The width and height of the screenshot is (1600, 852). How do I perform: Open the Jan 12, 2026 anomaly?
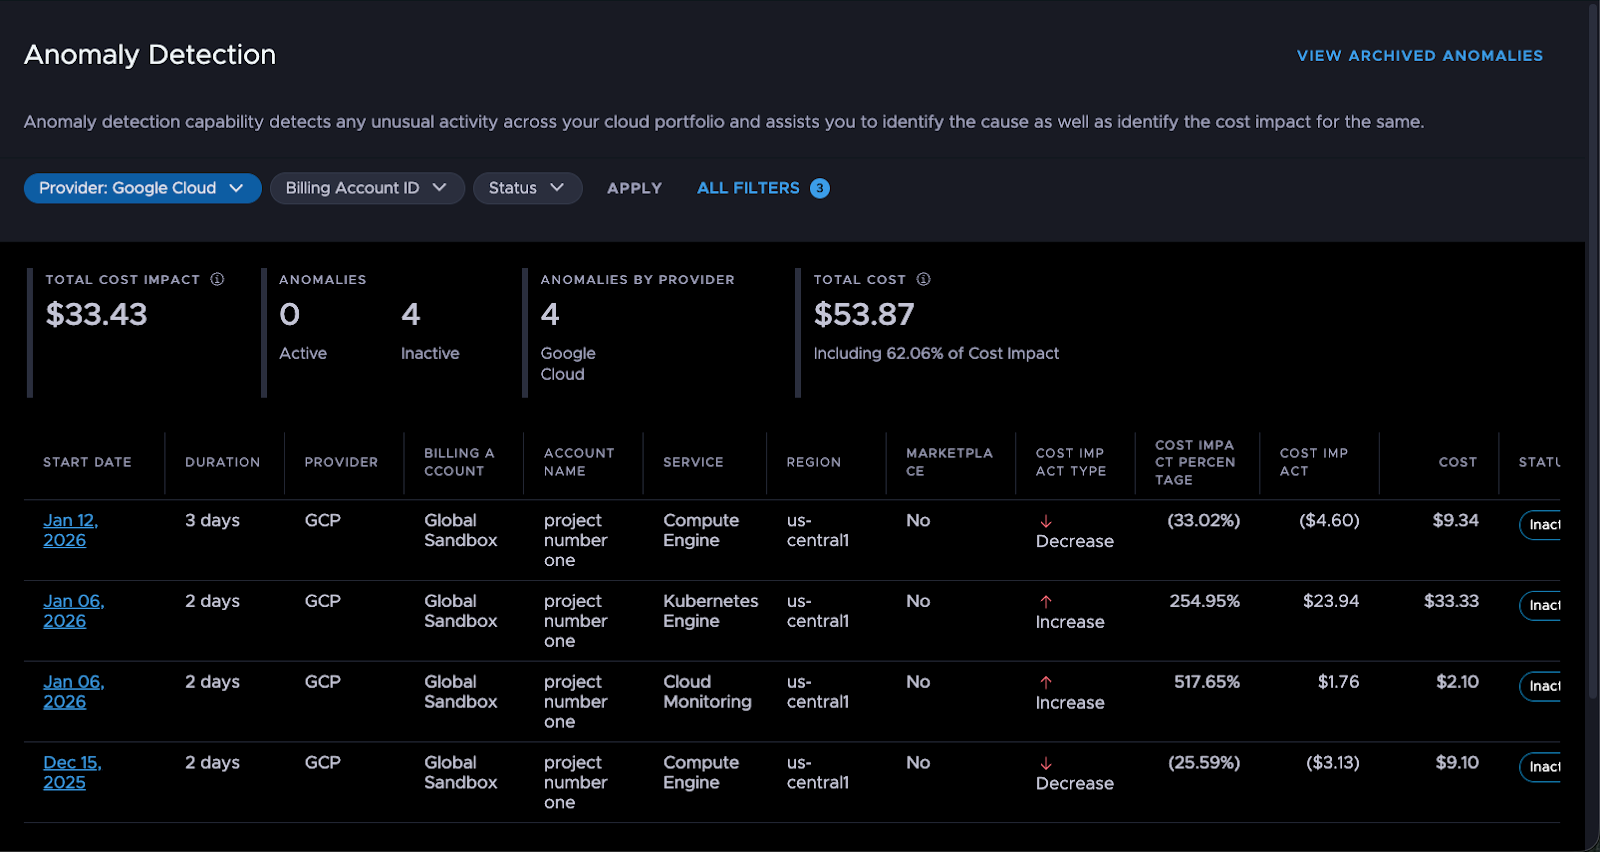70,530
